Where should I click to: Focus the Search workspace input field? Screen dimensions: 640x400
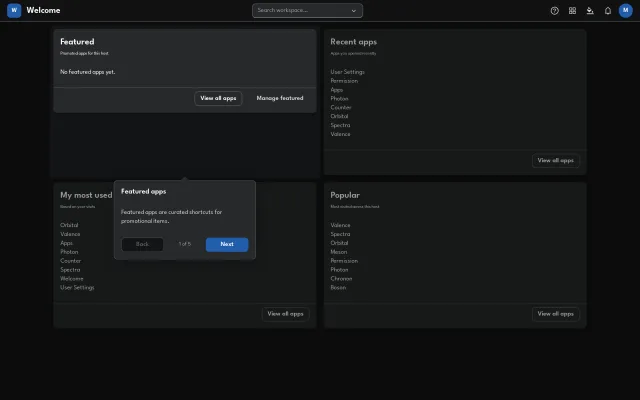[x=307, y=11]
